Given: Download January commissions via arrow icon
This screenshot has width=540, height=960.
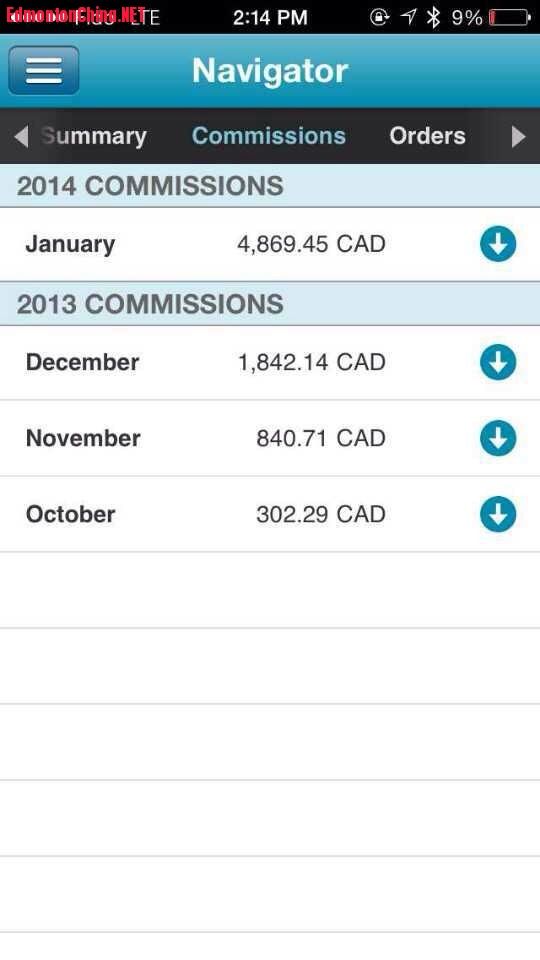Looking at the screenshot, I should (498, 244).
